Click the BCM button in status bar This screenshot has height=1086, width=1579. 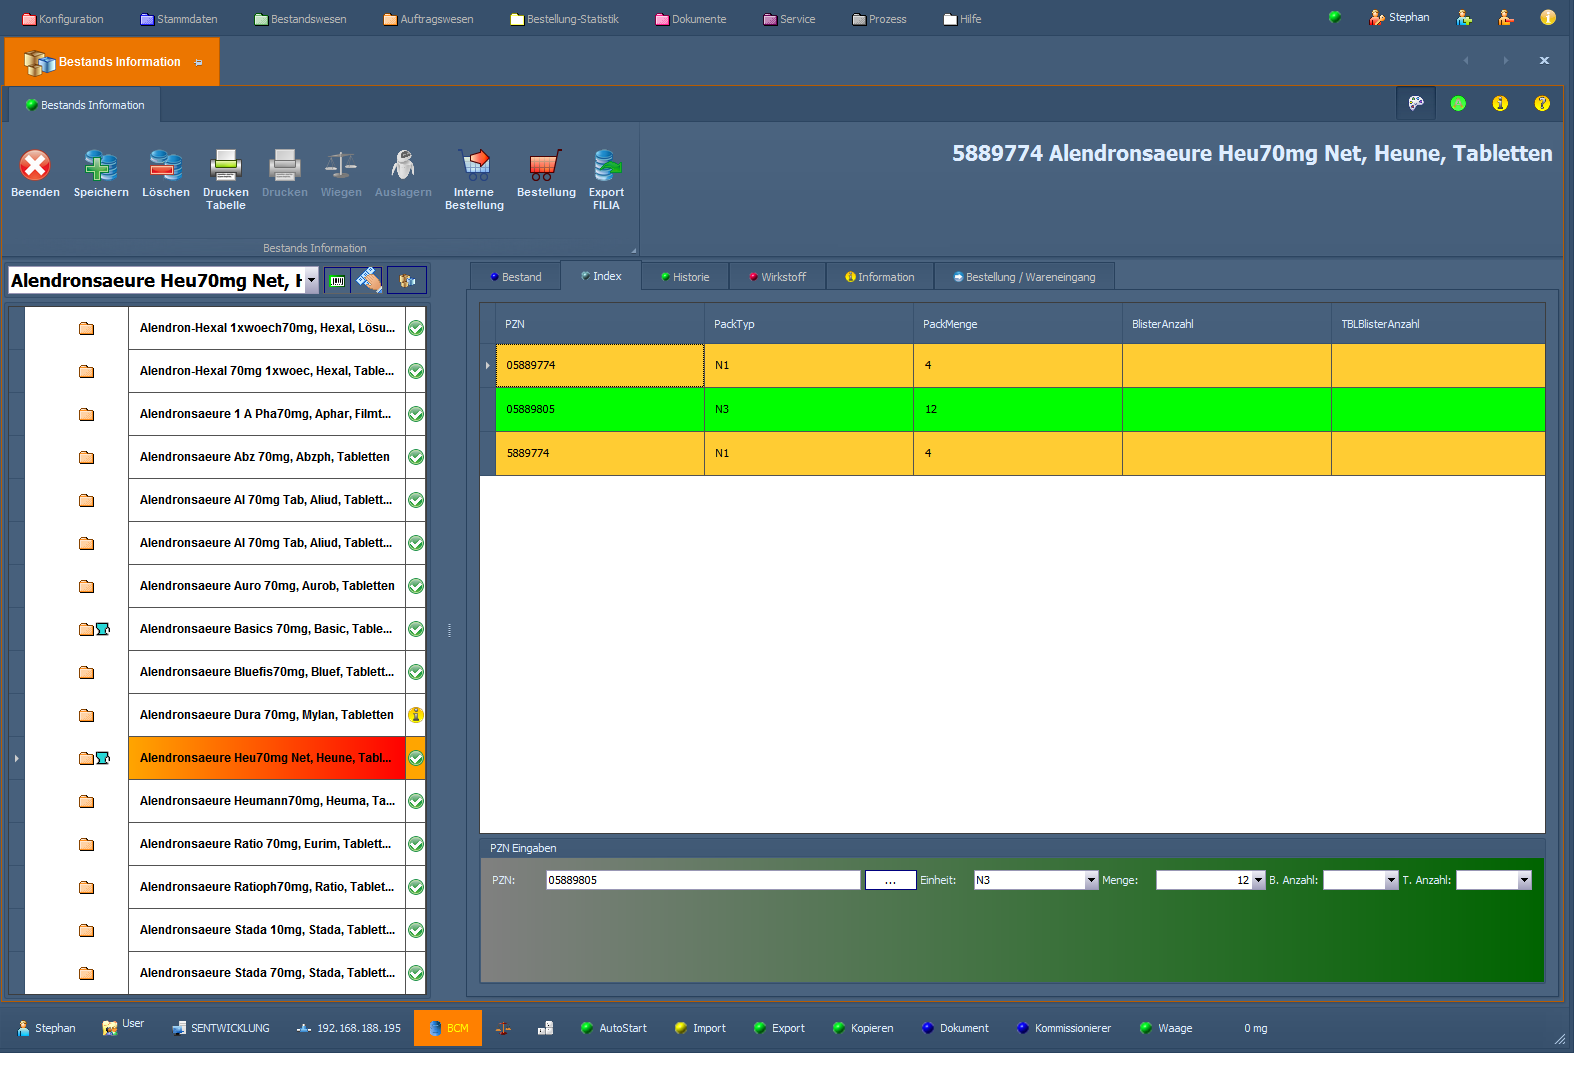[x=448, y=1028]
